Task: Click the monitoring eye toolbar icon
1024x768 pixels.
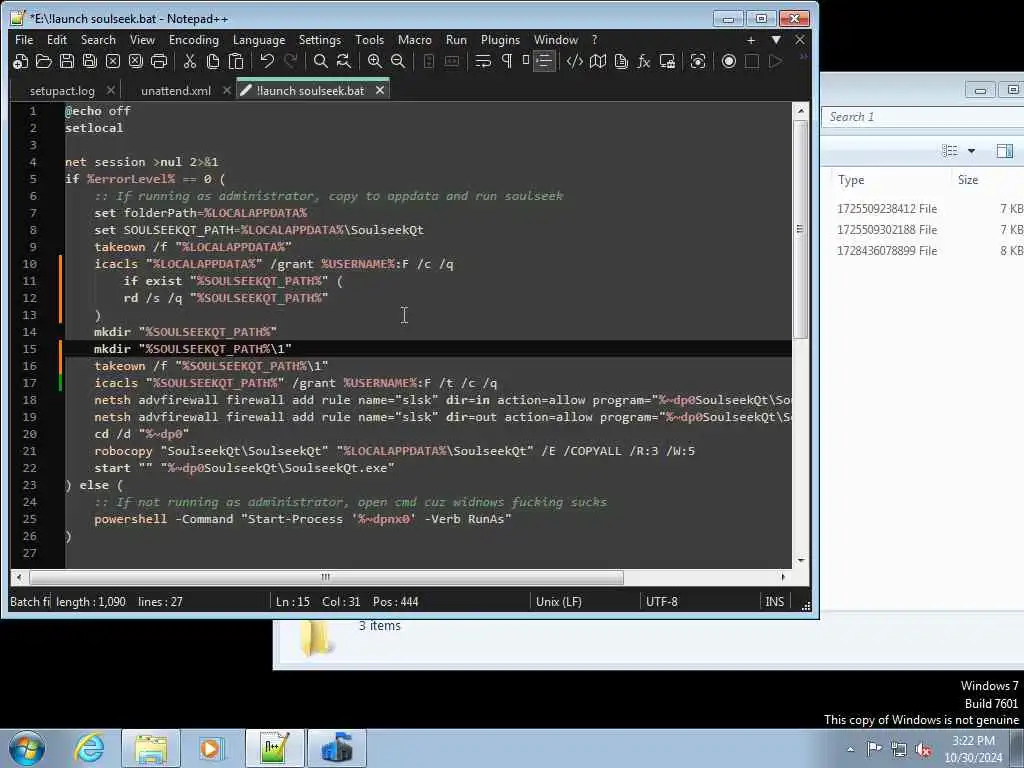Action: tap(697, 61)
